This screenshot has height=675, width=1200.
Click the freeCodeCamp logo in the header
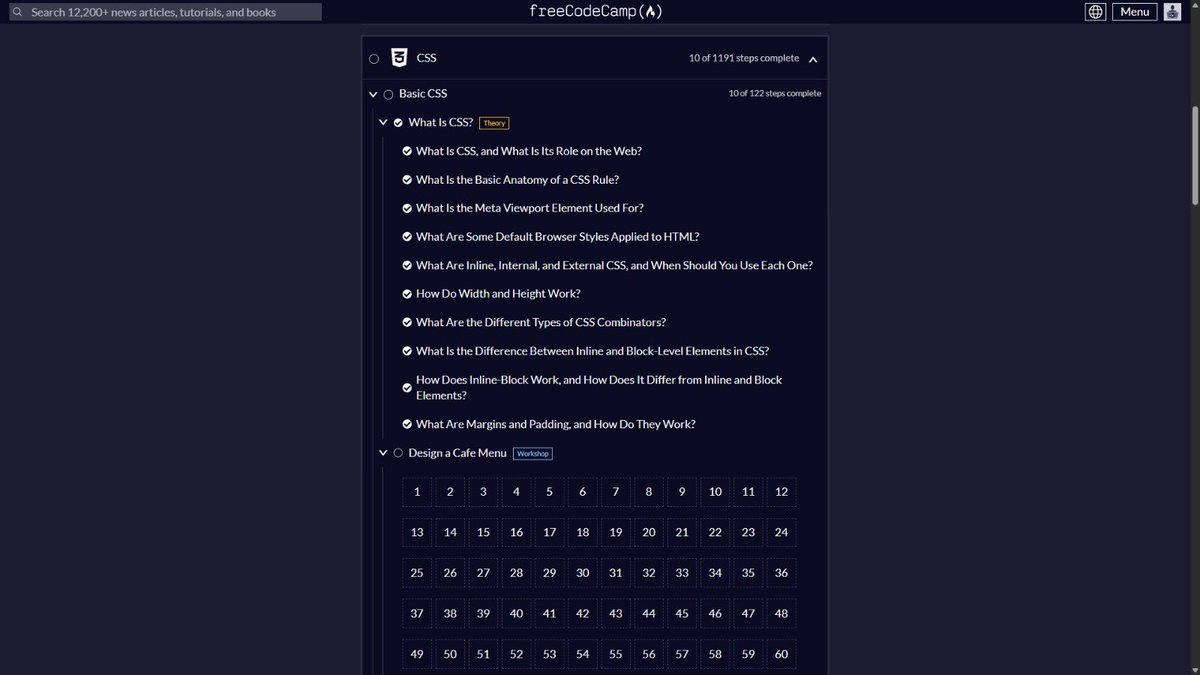[598, 11]
